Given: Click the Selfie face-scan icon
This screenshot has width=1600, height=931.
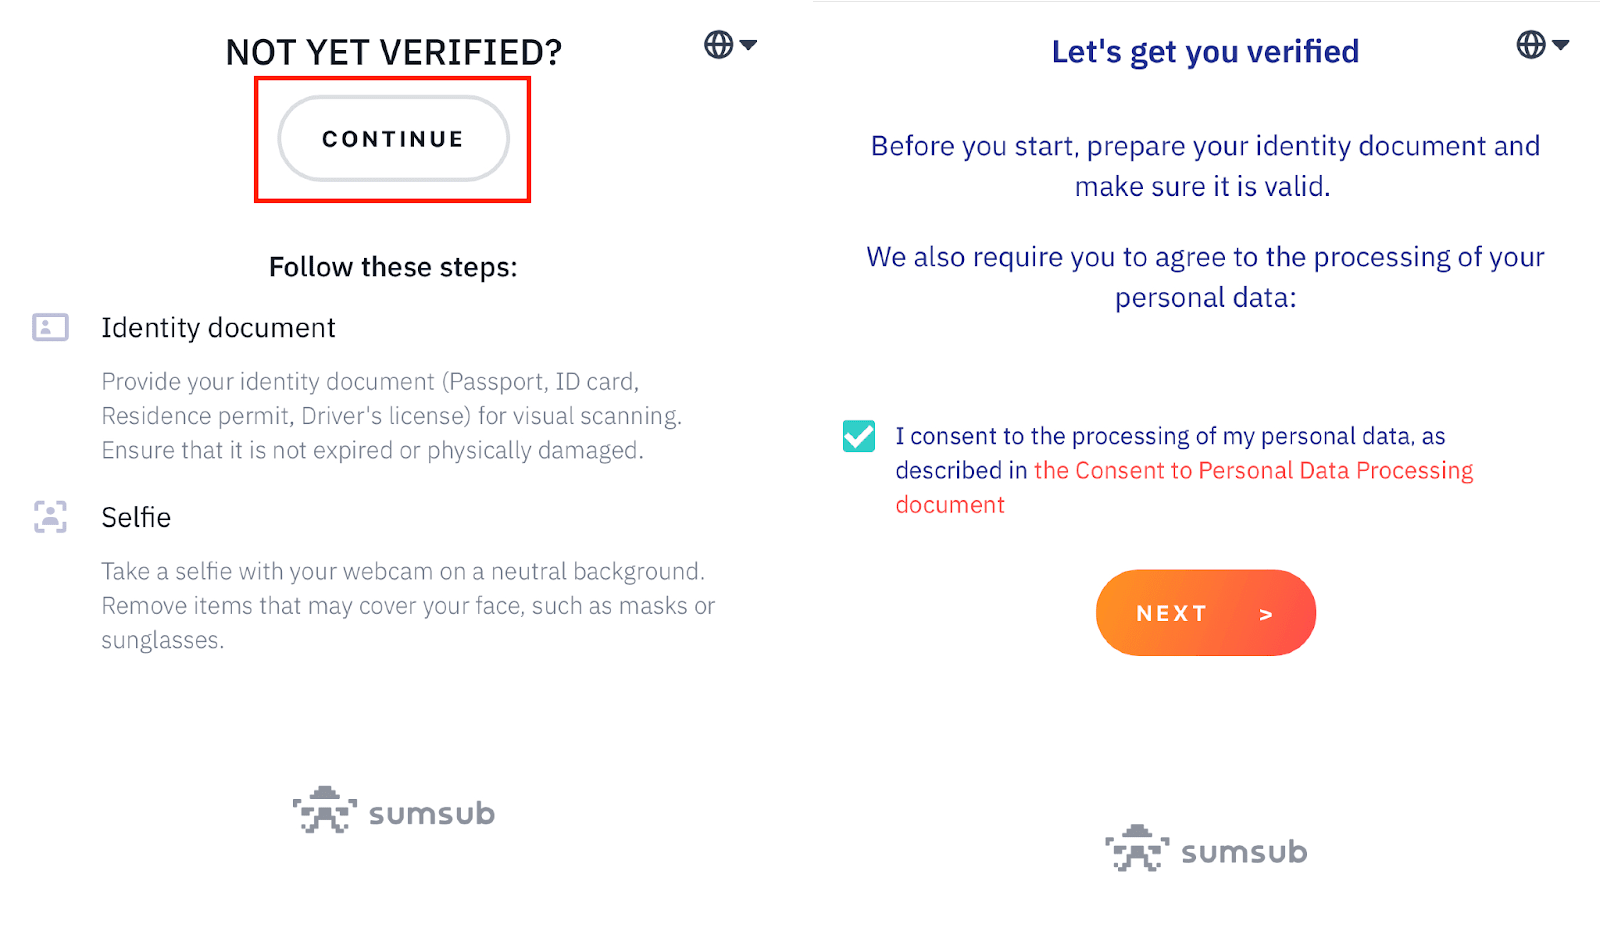Looking at the screenshot, I should point(50,517).
